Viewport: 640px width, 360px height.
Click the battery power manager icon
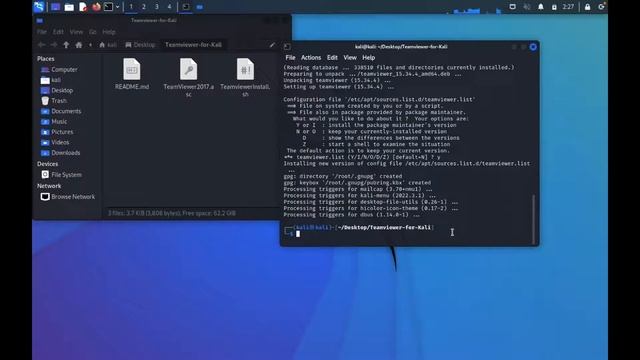[554, 7]
